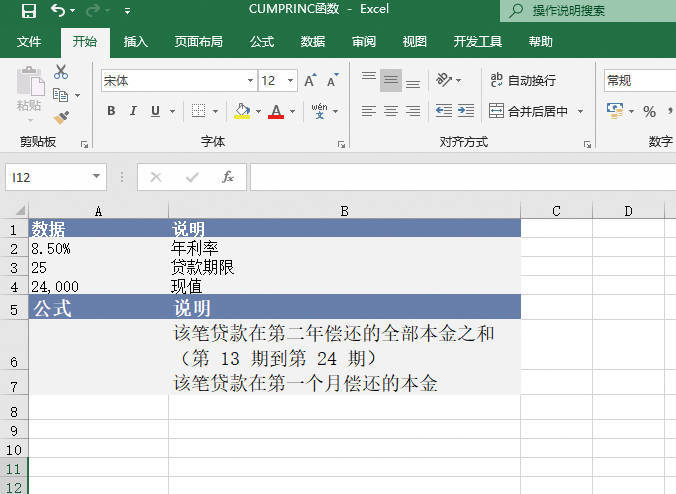Click the 文件 (File) button

click(30, 42)
